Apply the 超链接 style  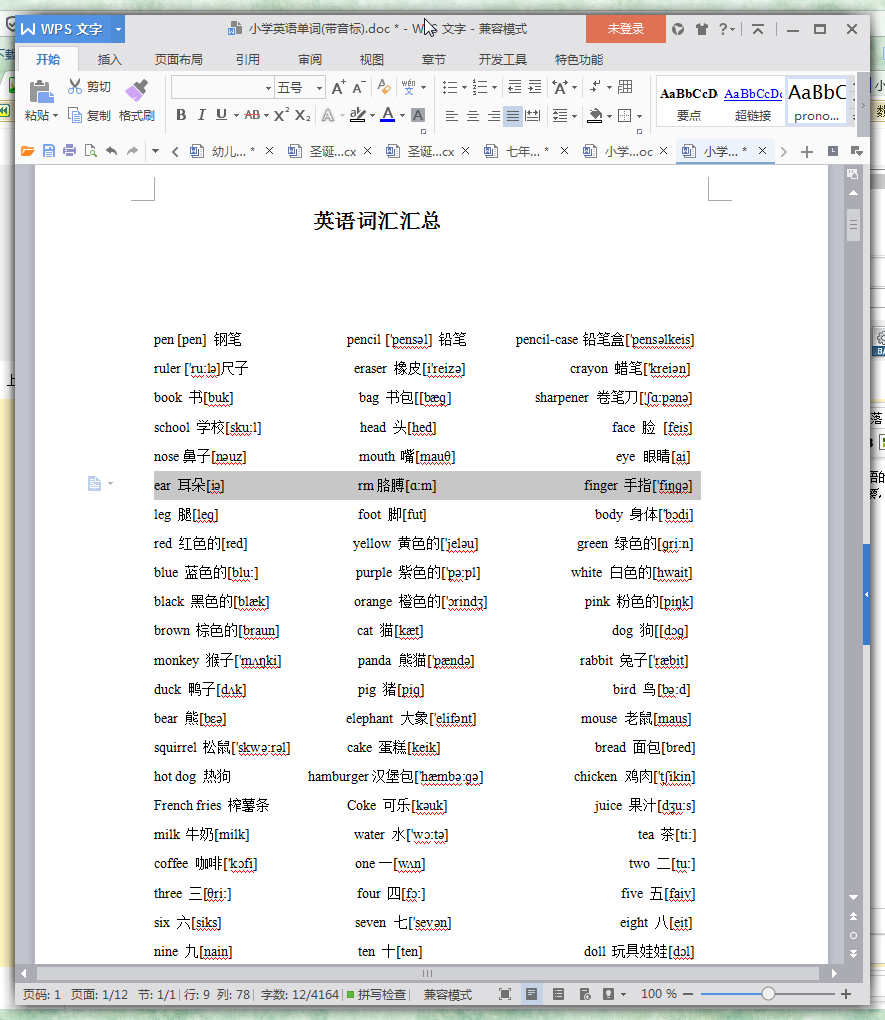click(752, 103)
